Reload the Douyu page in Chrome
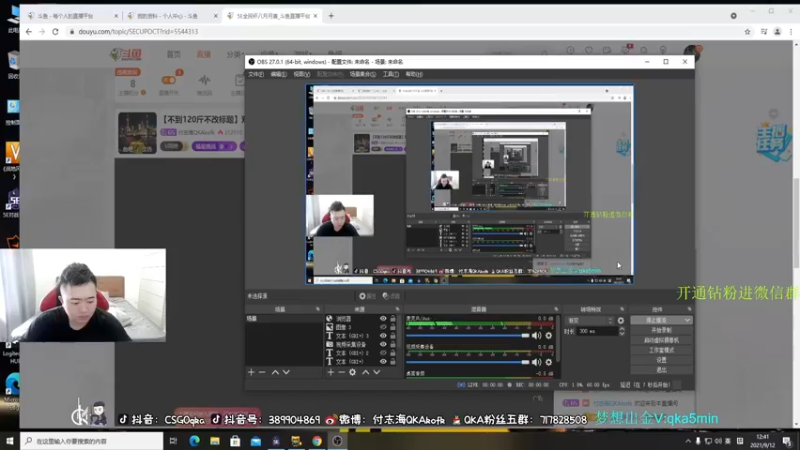 [x=55, y=32]
